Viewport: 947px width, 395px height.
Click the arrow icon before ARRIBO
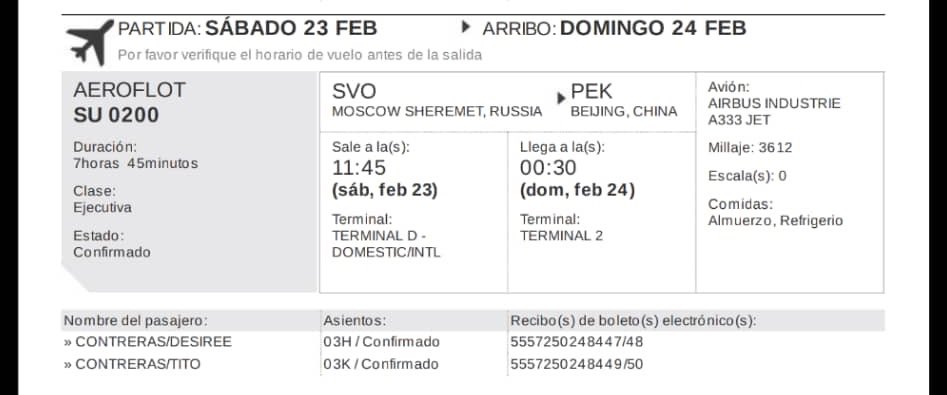click(466, 27)
